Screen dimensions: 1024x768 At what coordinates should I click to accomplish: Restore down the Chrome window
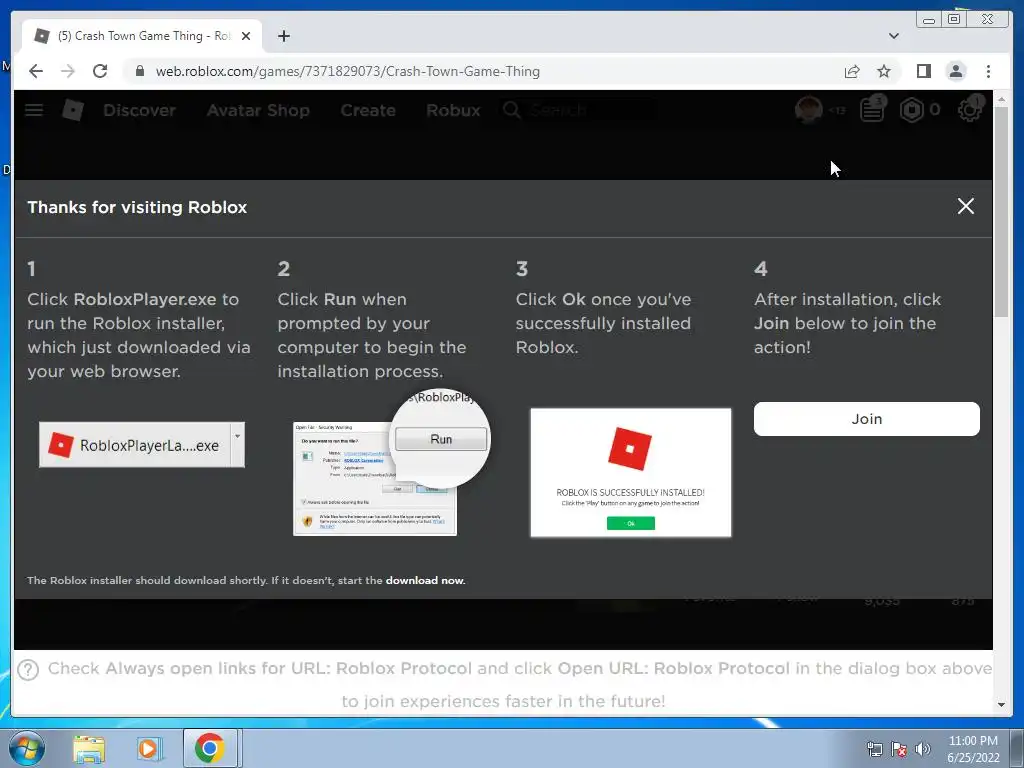[x=953, y=20]
